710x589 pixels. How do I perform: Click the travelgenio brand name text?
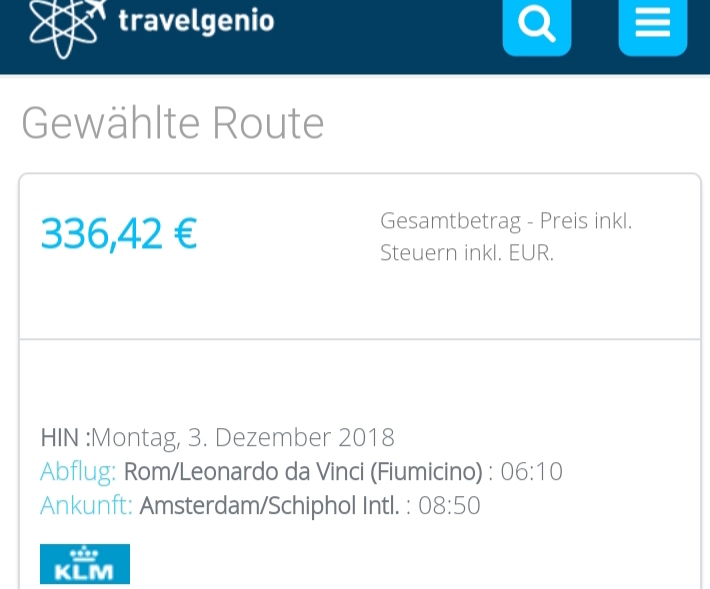(196, 22)
